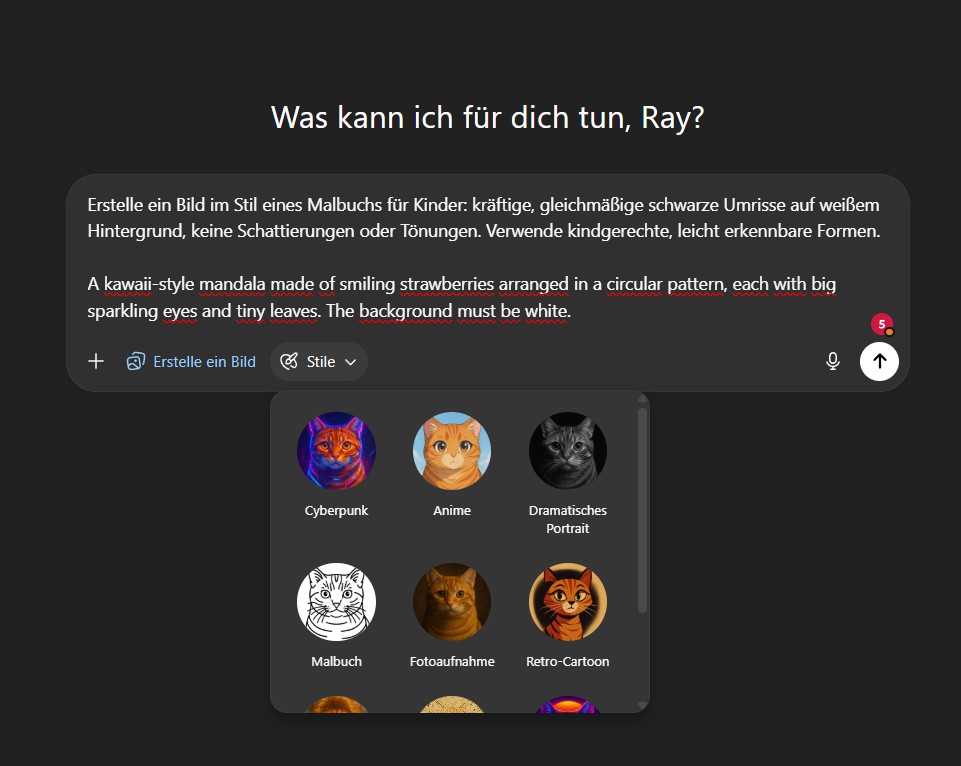
Task: Pick the Retro-Cartoon style thumbnail
Action: 568,602
